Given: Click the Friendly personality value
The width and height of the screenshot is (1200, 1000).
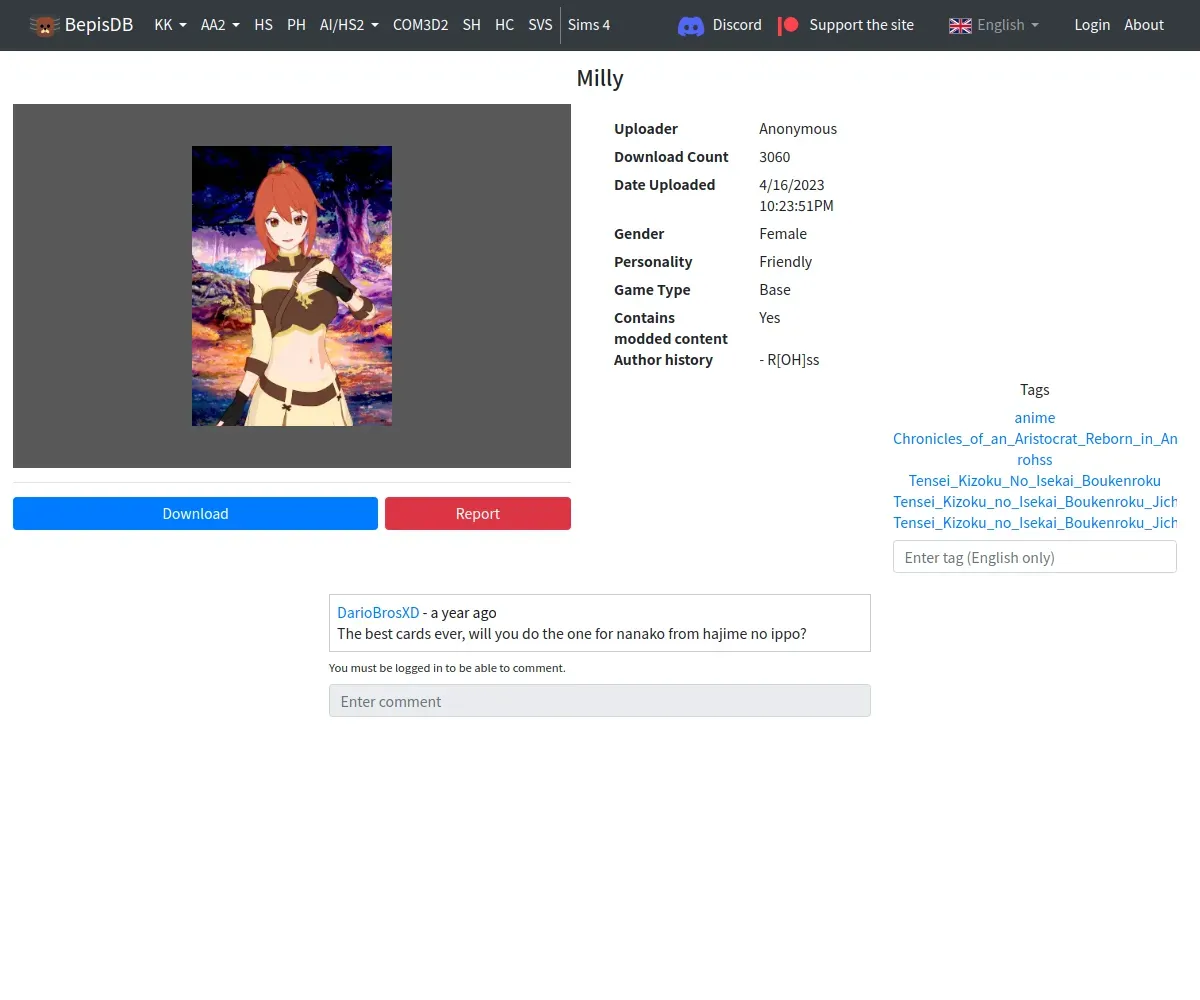Looking at the screenshot, I should coord(786,262).
